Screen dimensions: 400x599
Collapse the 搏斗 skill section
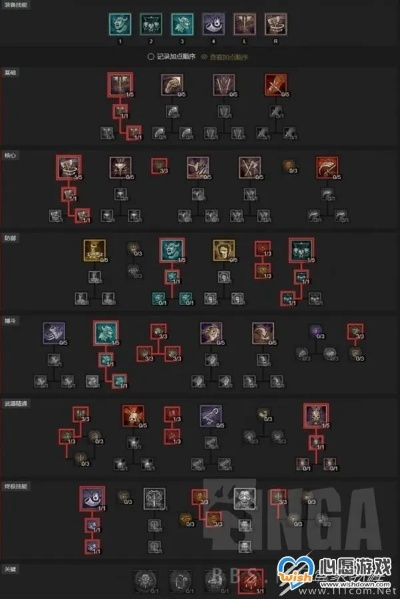point(10,321)
